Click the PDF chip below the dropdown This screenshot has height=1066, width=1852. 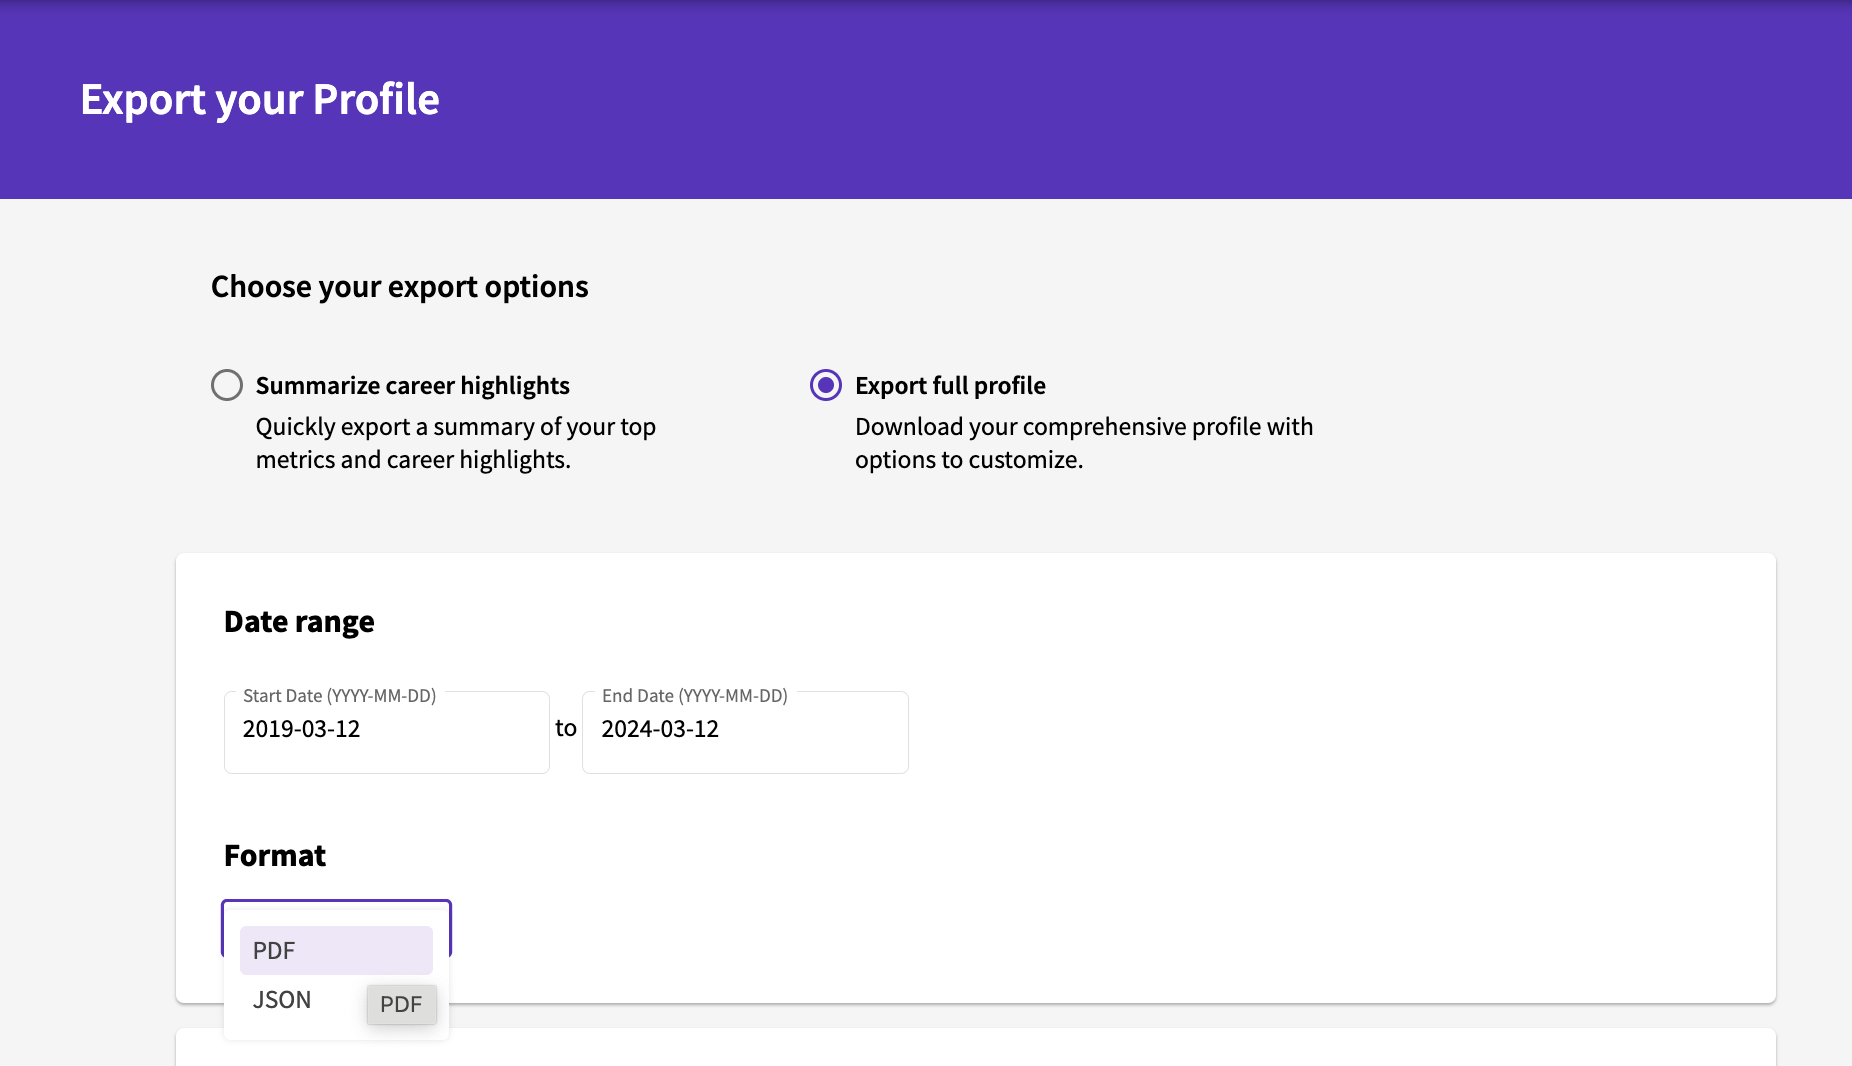coord(402,1004)
